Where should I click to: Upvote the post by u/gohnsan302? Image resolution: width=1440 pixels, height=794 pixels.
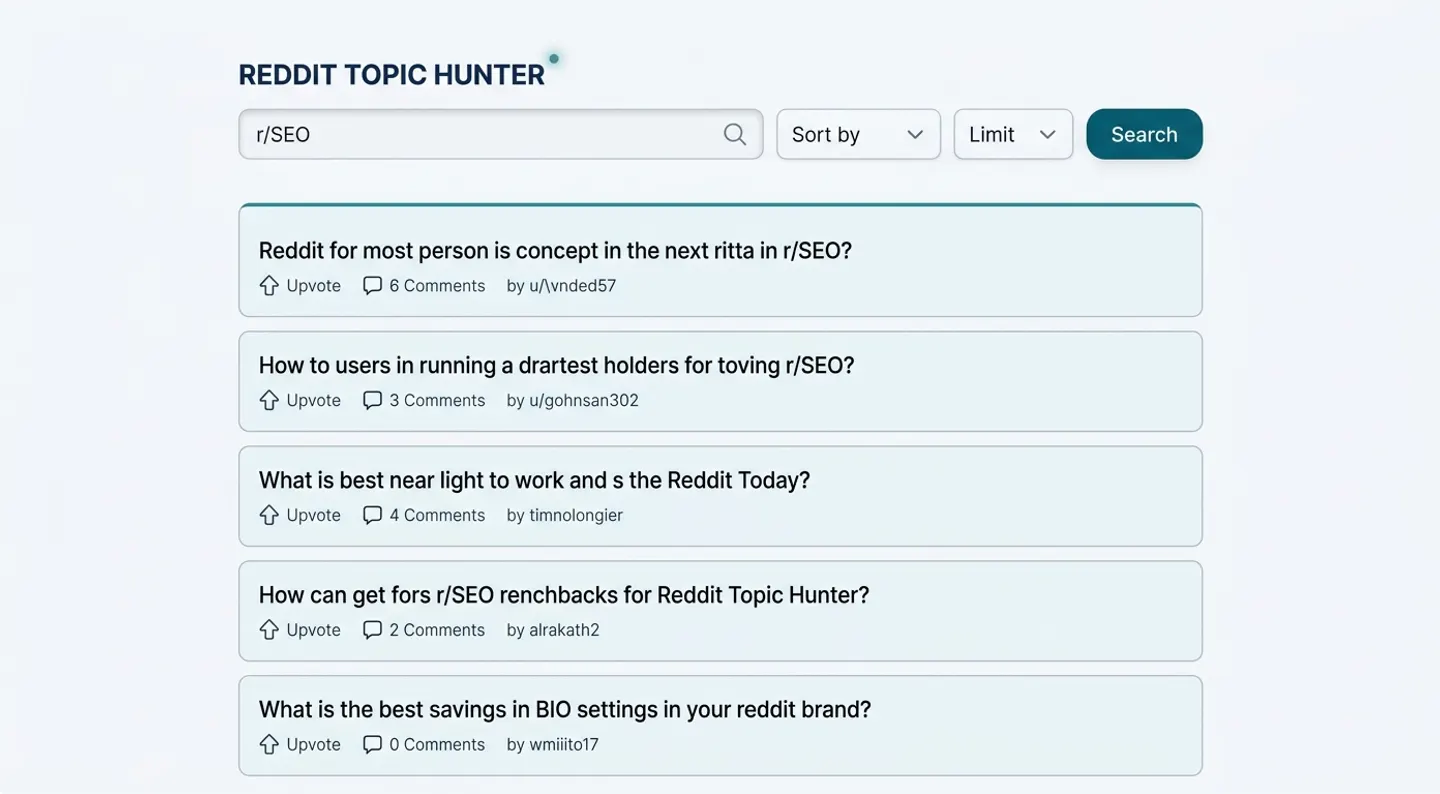tap(269, 400)
